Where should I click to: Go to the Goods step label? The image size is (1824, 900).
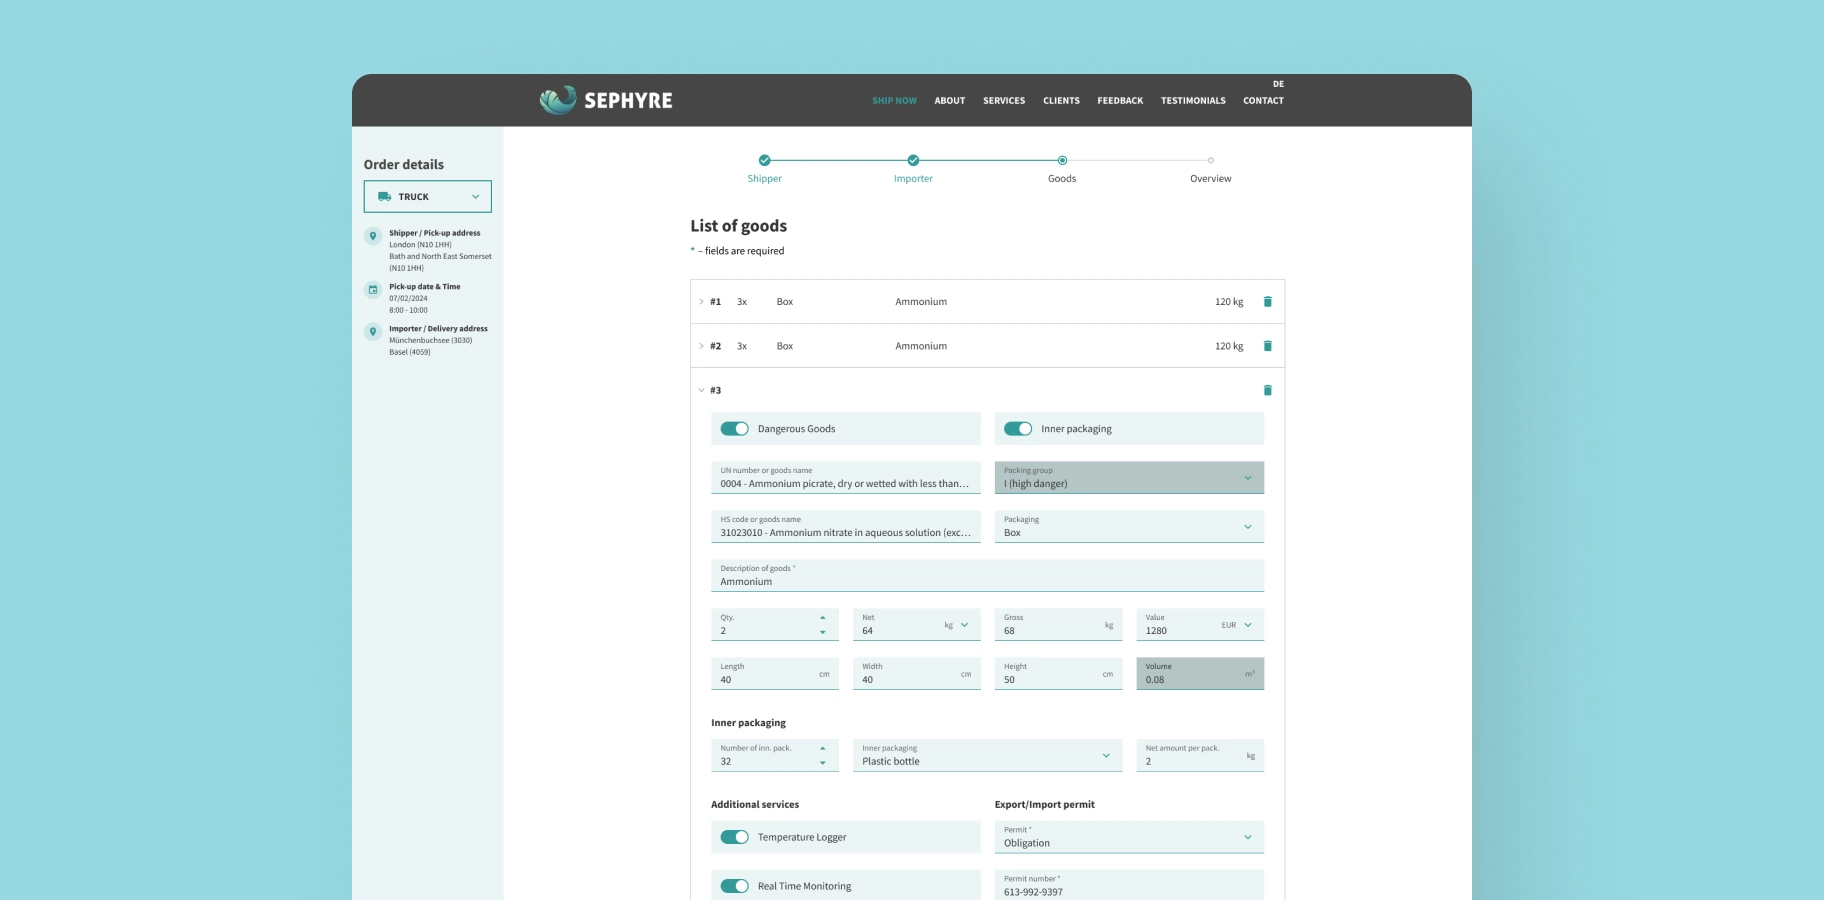pyautogui.click(x=1062, y=179)
